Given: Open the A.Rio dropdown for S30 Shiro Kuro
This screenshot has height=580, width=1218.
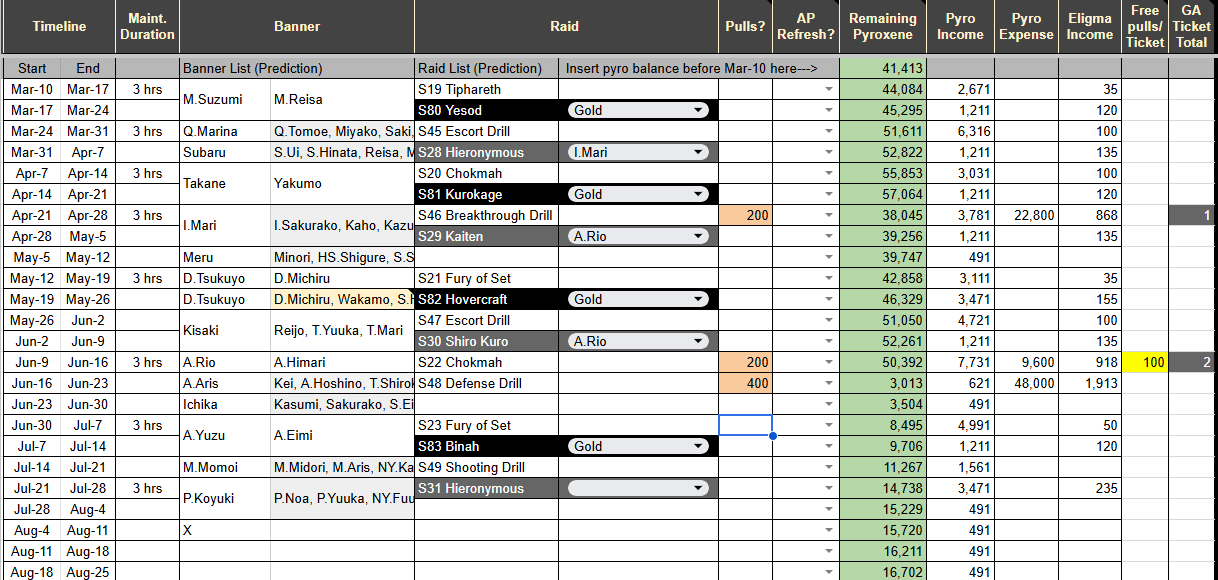Looking at the screenshot, I should pyautogui.click(x=637, y=341).
